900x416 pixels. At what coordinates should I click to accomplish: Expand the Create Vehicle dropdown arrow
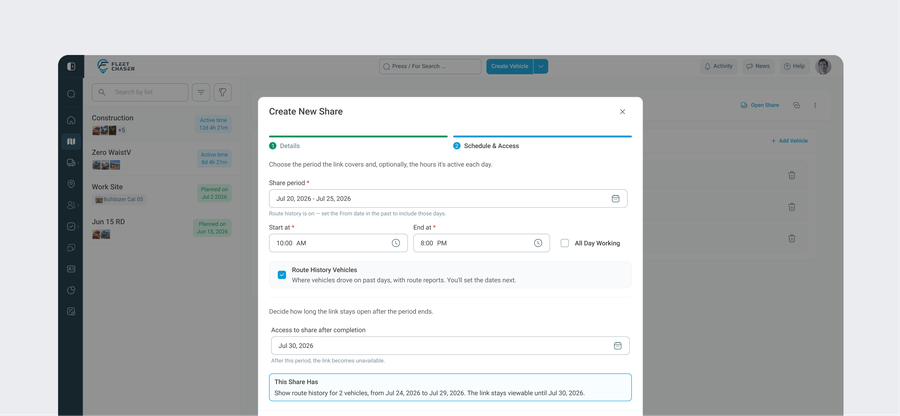tap(541, 67)
